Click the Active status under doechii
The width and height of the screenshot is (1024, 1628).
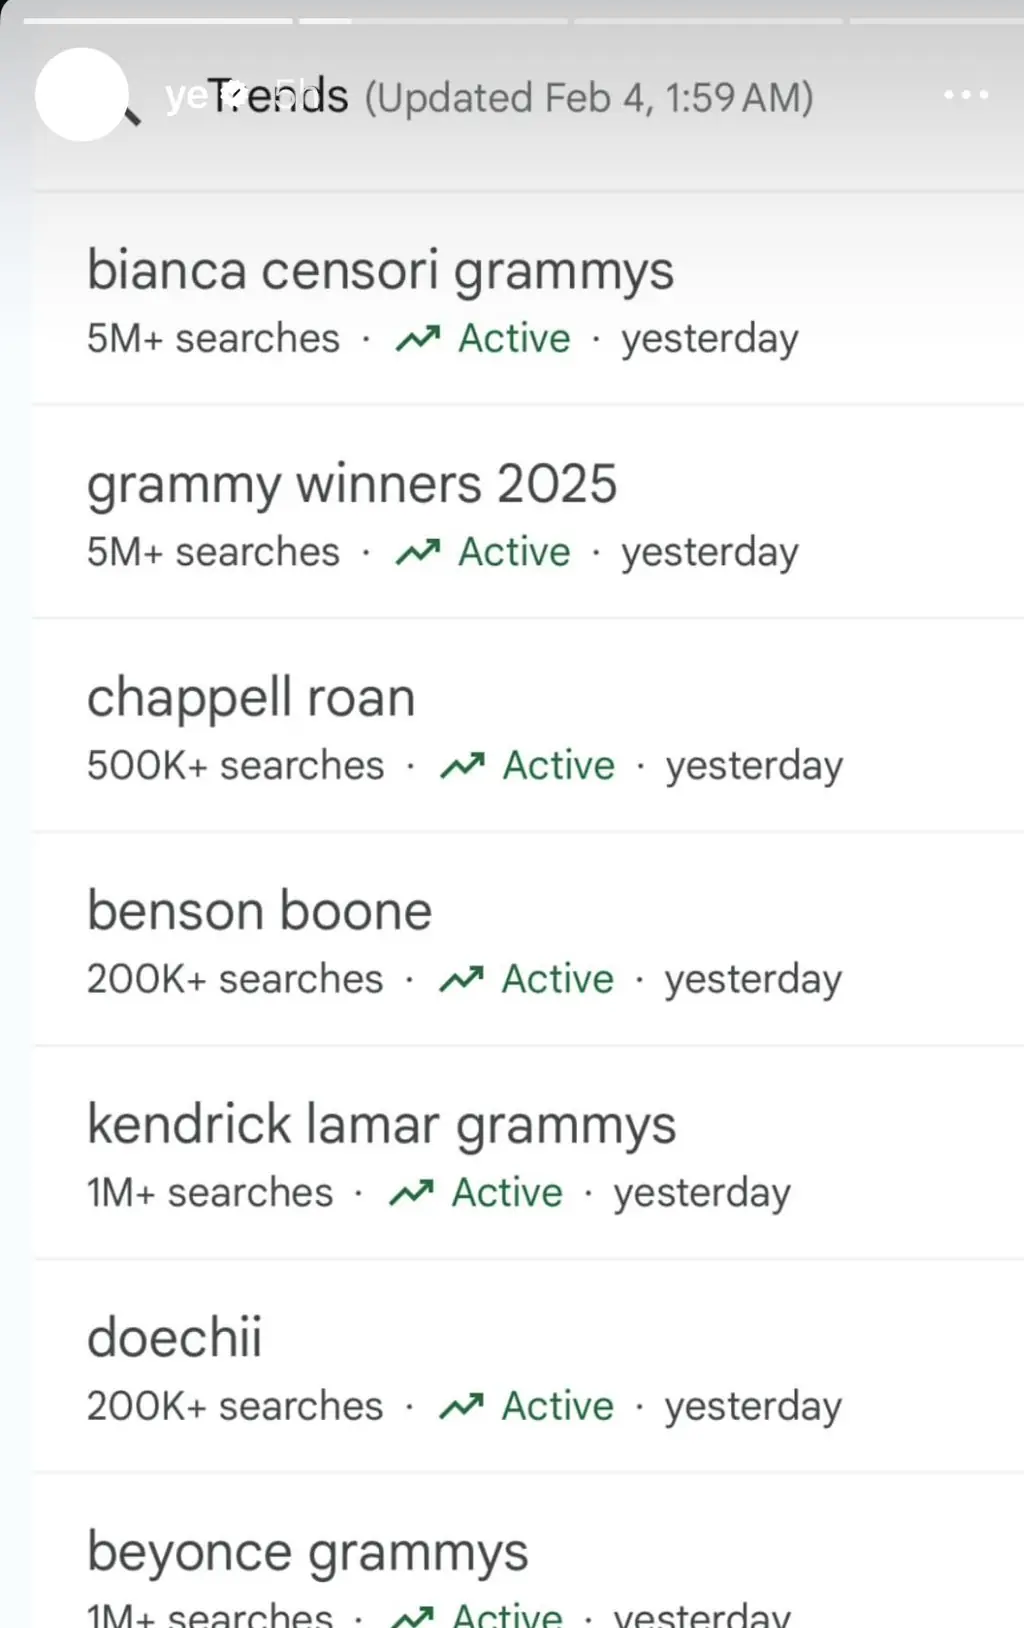pos(557,1406)
